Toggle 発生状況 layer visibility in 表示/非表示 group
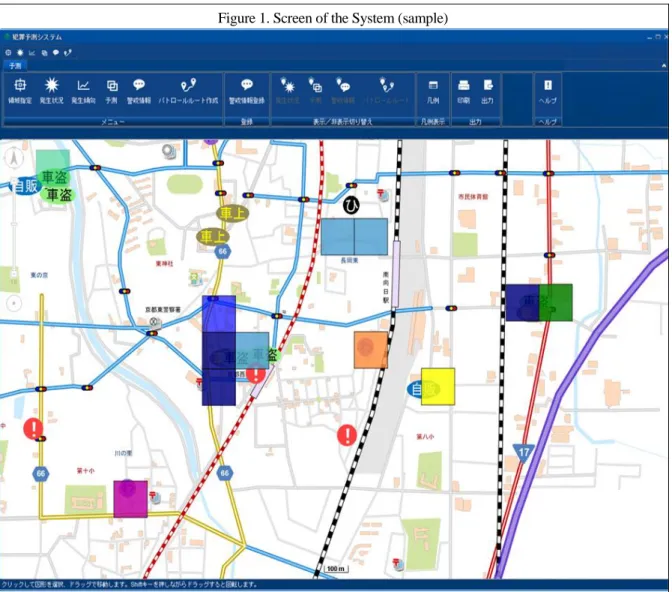The height and width of the screenshot is (592, 672). click(x=287, y=91)
